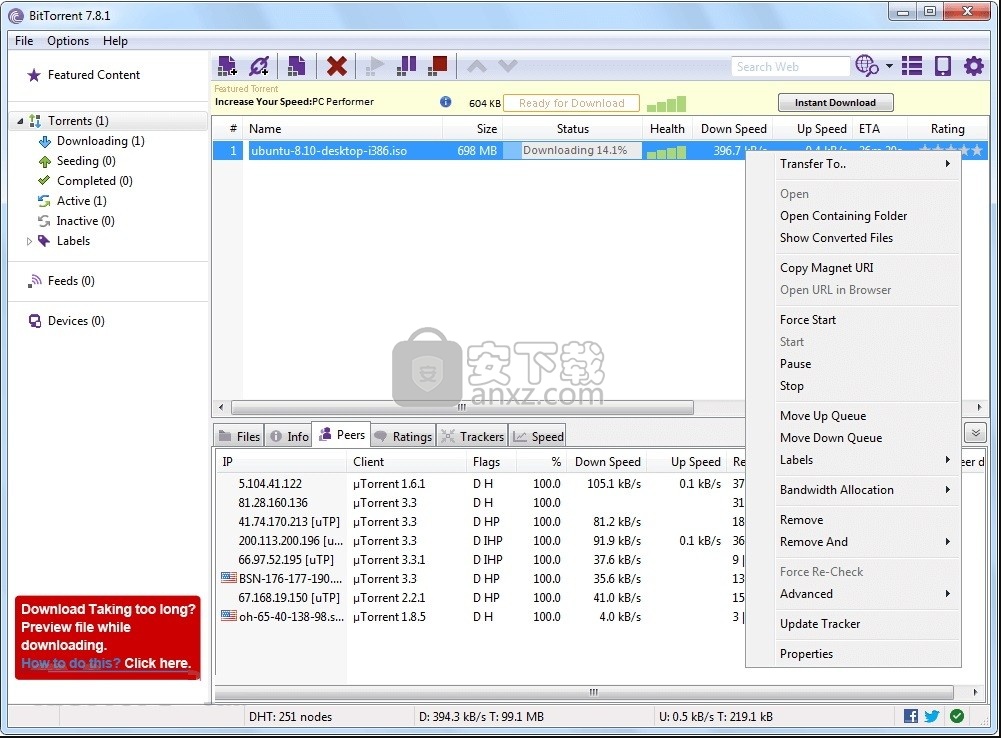Collapse the detail pane with chevron button

975,433
